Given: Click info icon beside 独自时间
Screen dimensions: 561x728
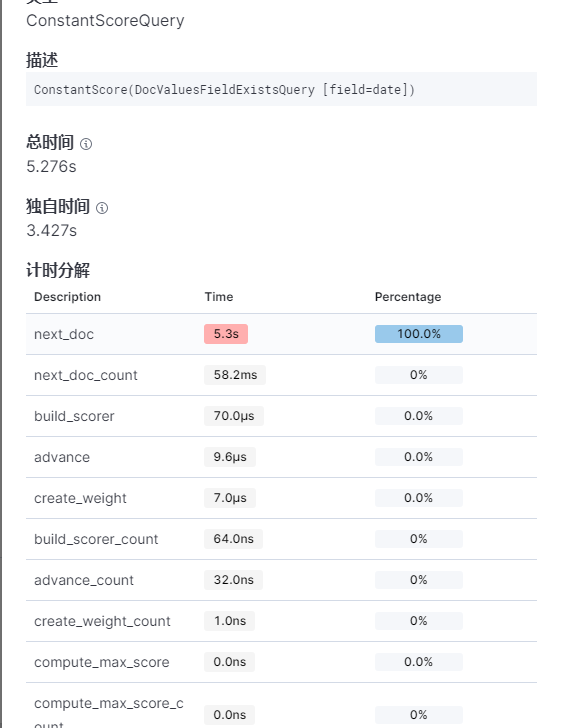Looking at the screenshot, I should click(x=102, y=208).
